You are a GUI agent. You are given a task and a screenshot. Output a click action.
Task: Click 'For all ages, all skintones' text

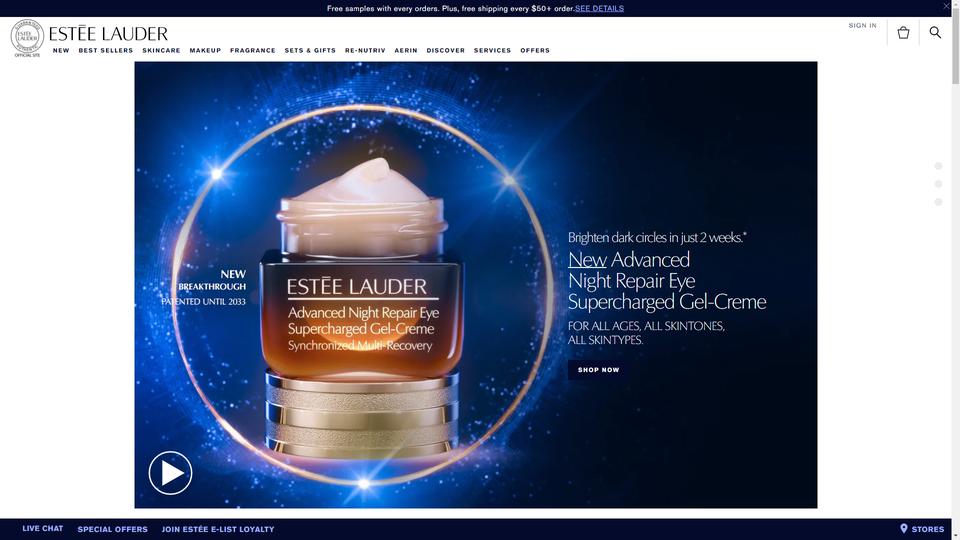(x=646, y=332)
